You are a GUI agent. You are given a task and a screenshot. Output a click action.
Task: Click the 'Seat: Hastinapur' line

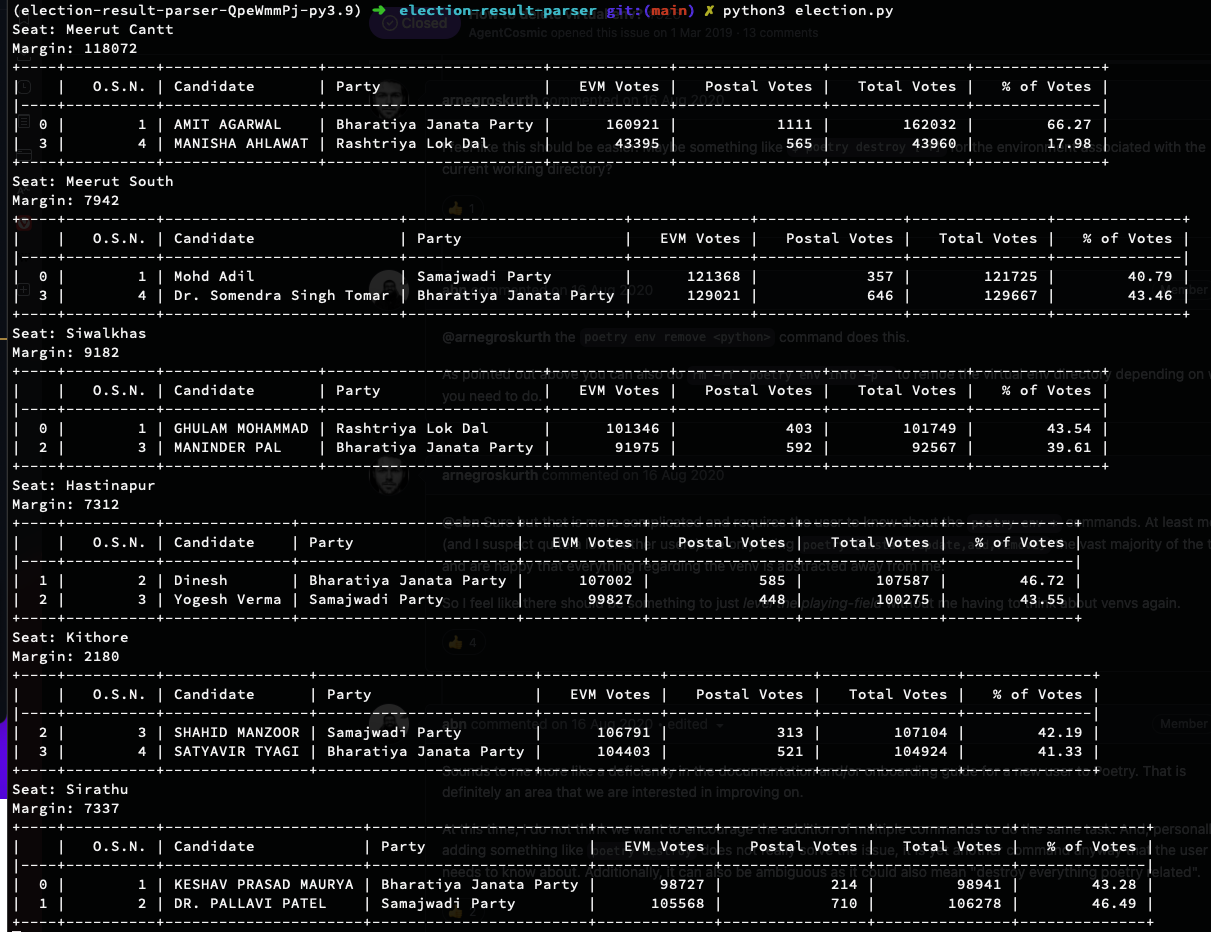pos(84,485)
